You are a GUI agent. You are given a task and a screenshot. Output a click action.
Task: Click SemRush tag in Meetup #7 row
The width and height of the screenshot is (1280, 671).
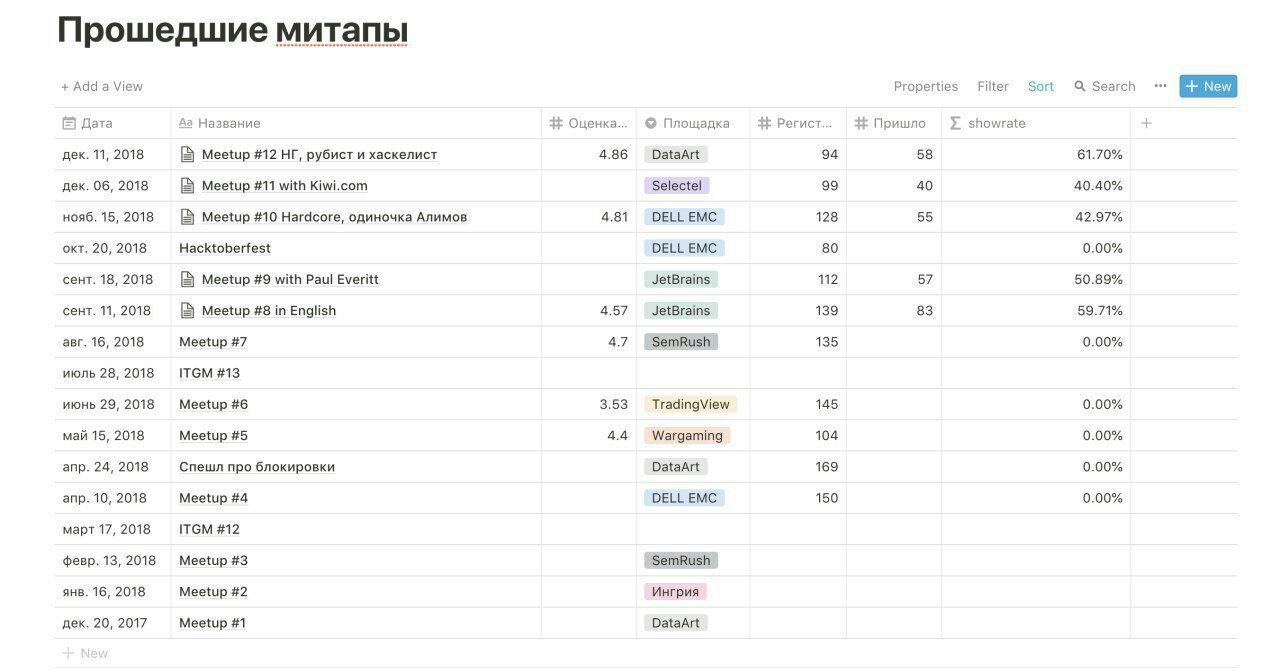(681, 341)
